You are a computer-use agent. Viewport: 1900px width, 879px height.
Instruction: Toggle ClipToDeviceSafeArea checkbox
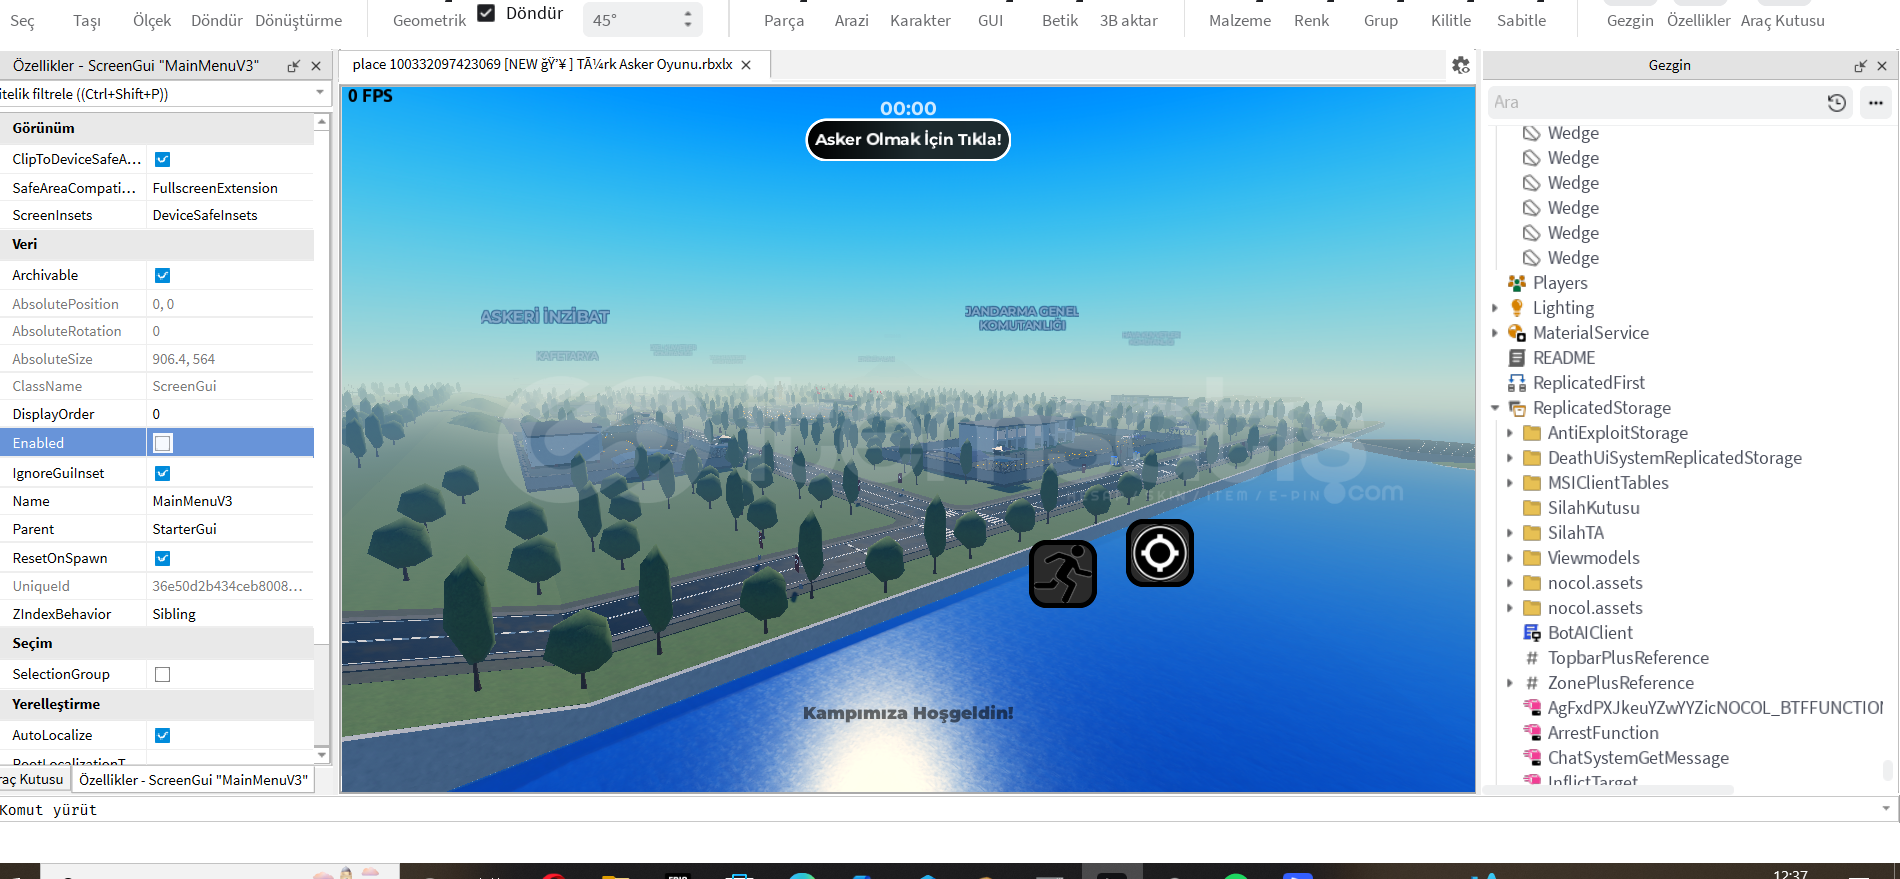163,159
